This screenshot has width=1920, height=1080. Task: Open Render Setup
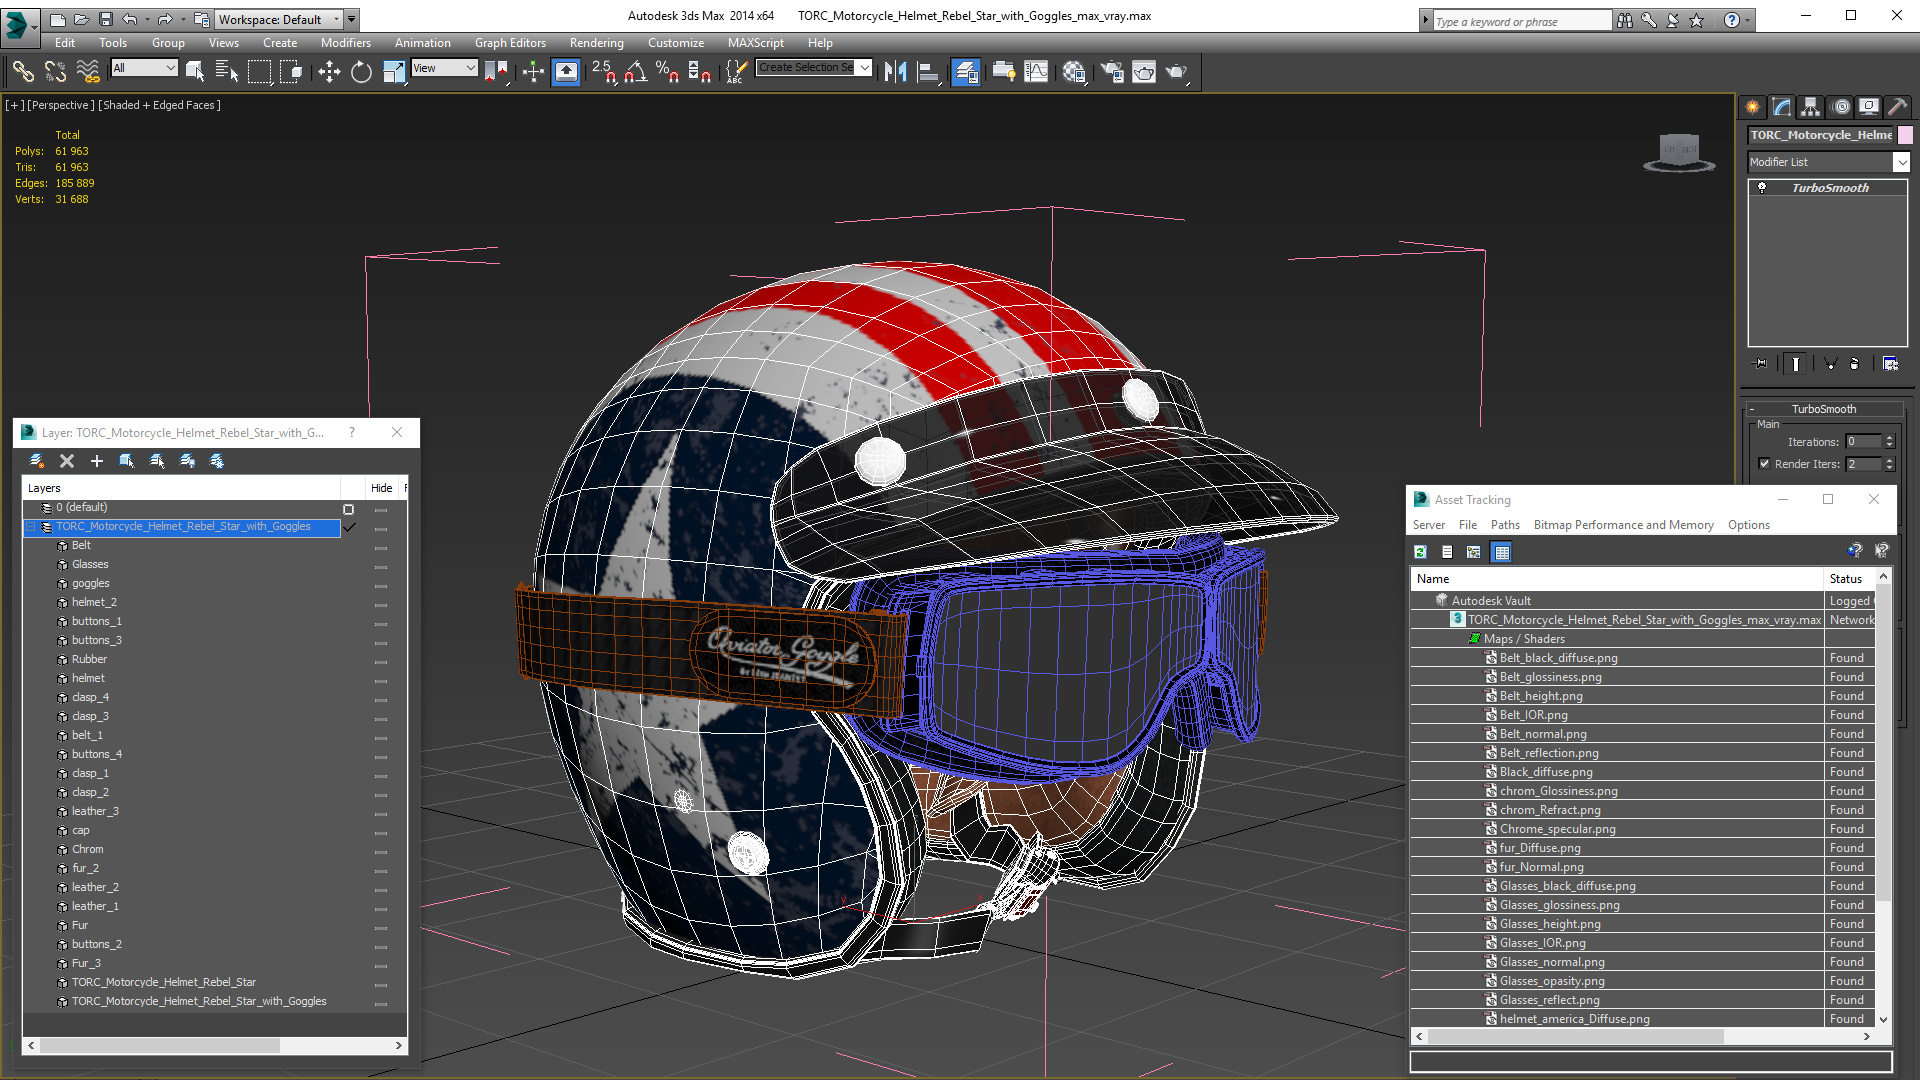coord(1111,71)
